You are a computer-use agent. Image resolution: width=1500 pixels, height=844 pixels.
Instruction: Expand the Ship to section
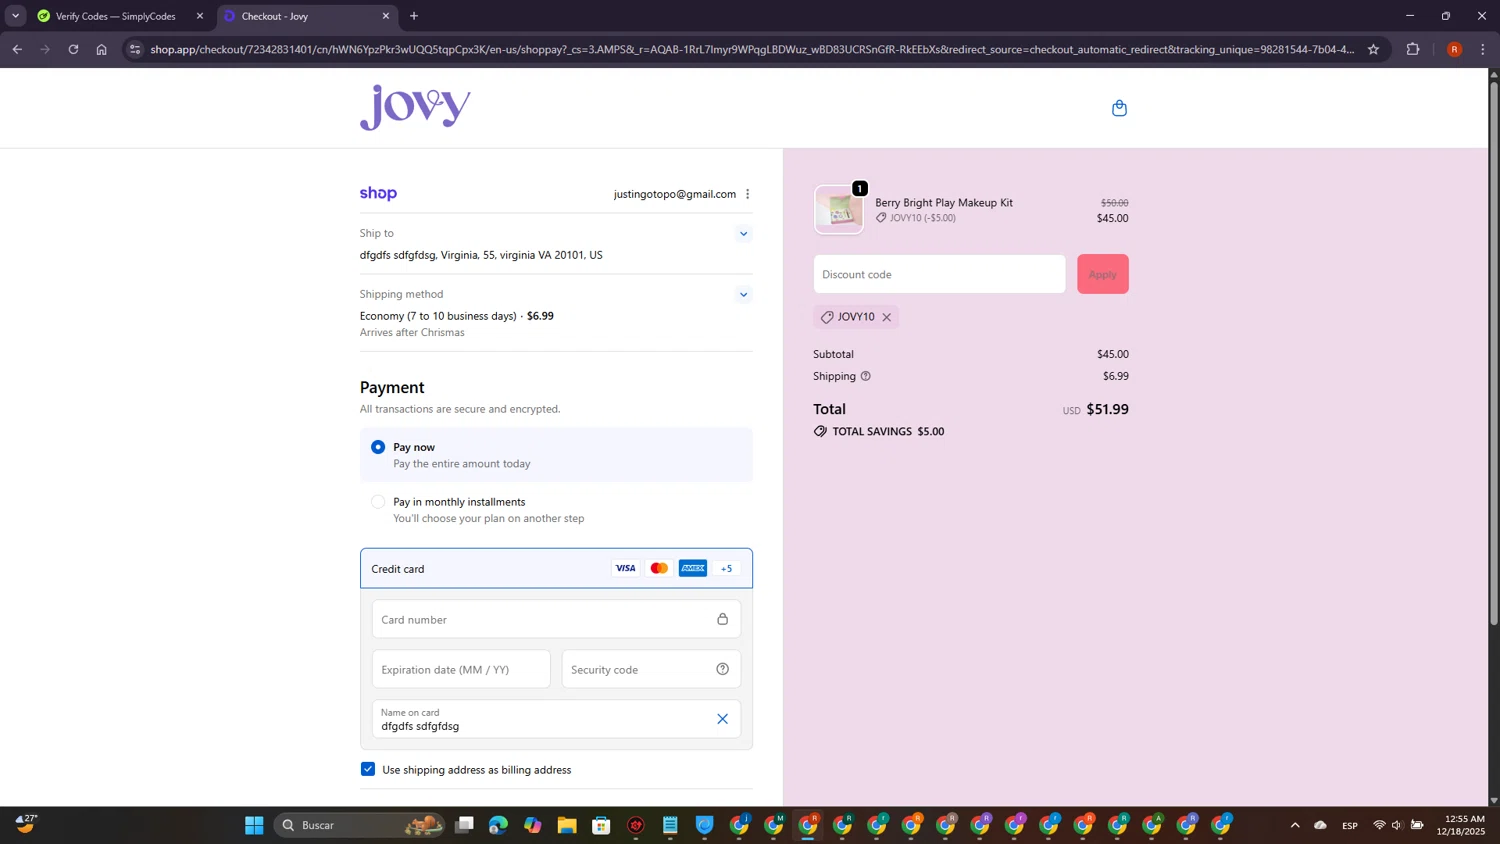[743, 234]
